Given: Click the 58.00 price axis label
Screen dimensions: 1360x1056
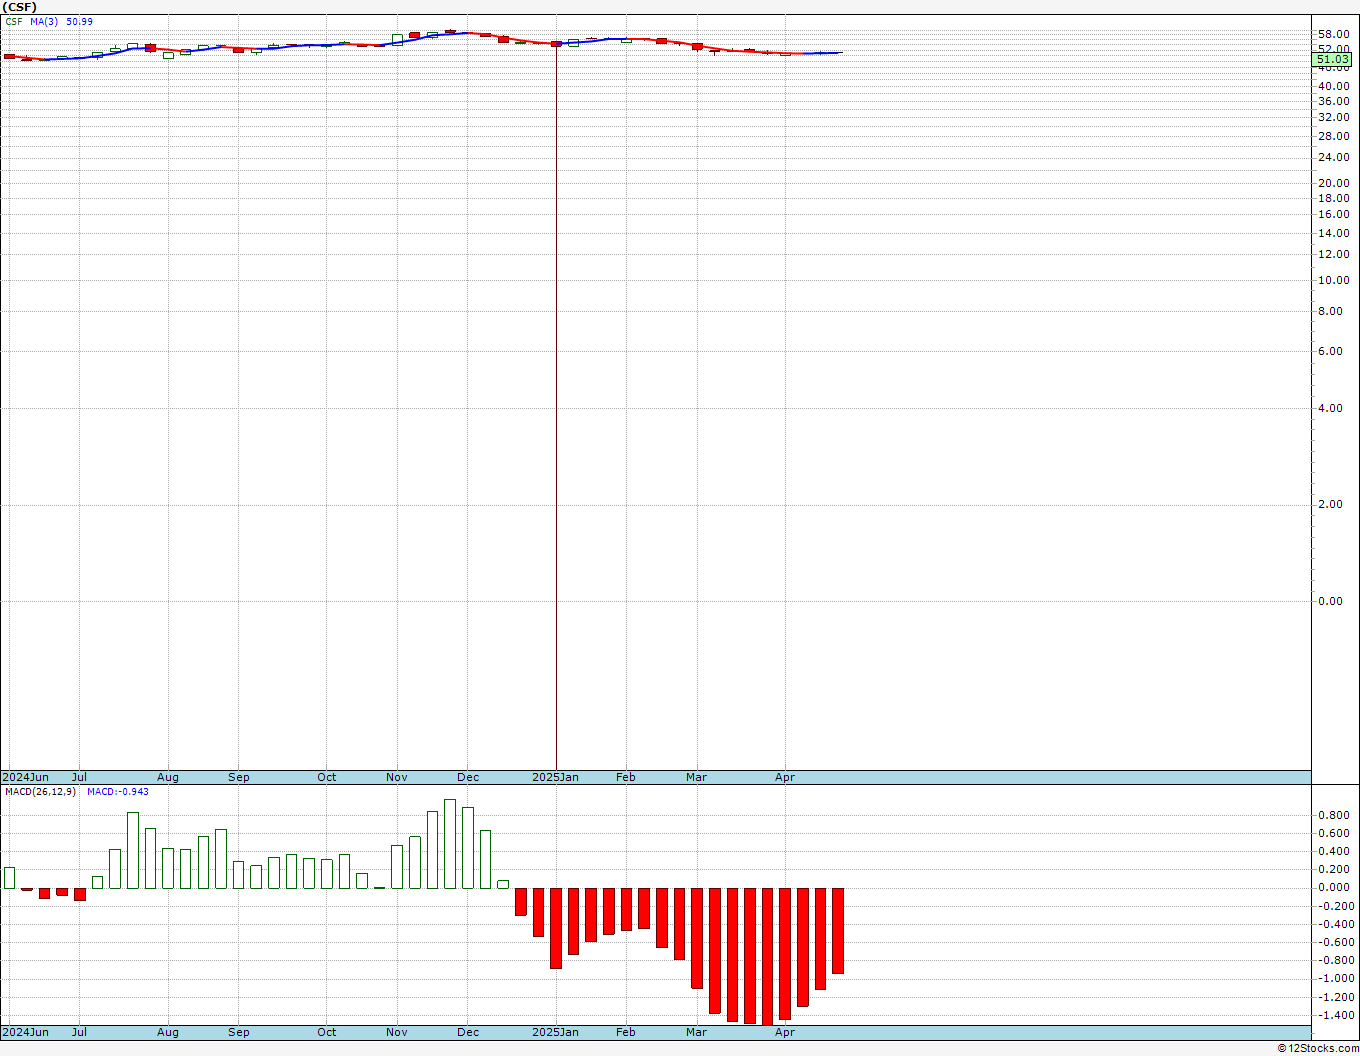Looking at the screenshot, I should (x=1333, y=34).
